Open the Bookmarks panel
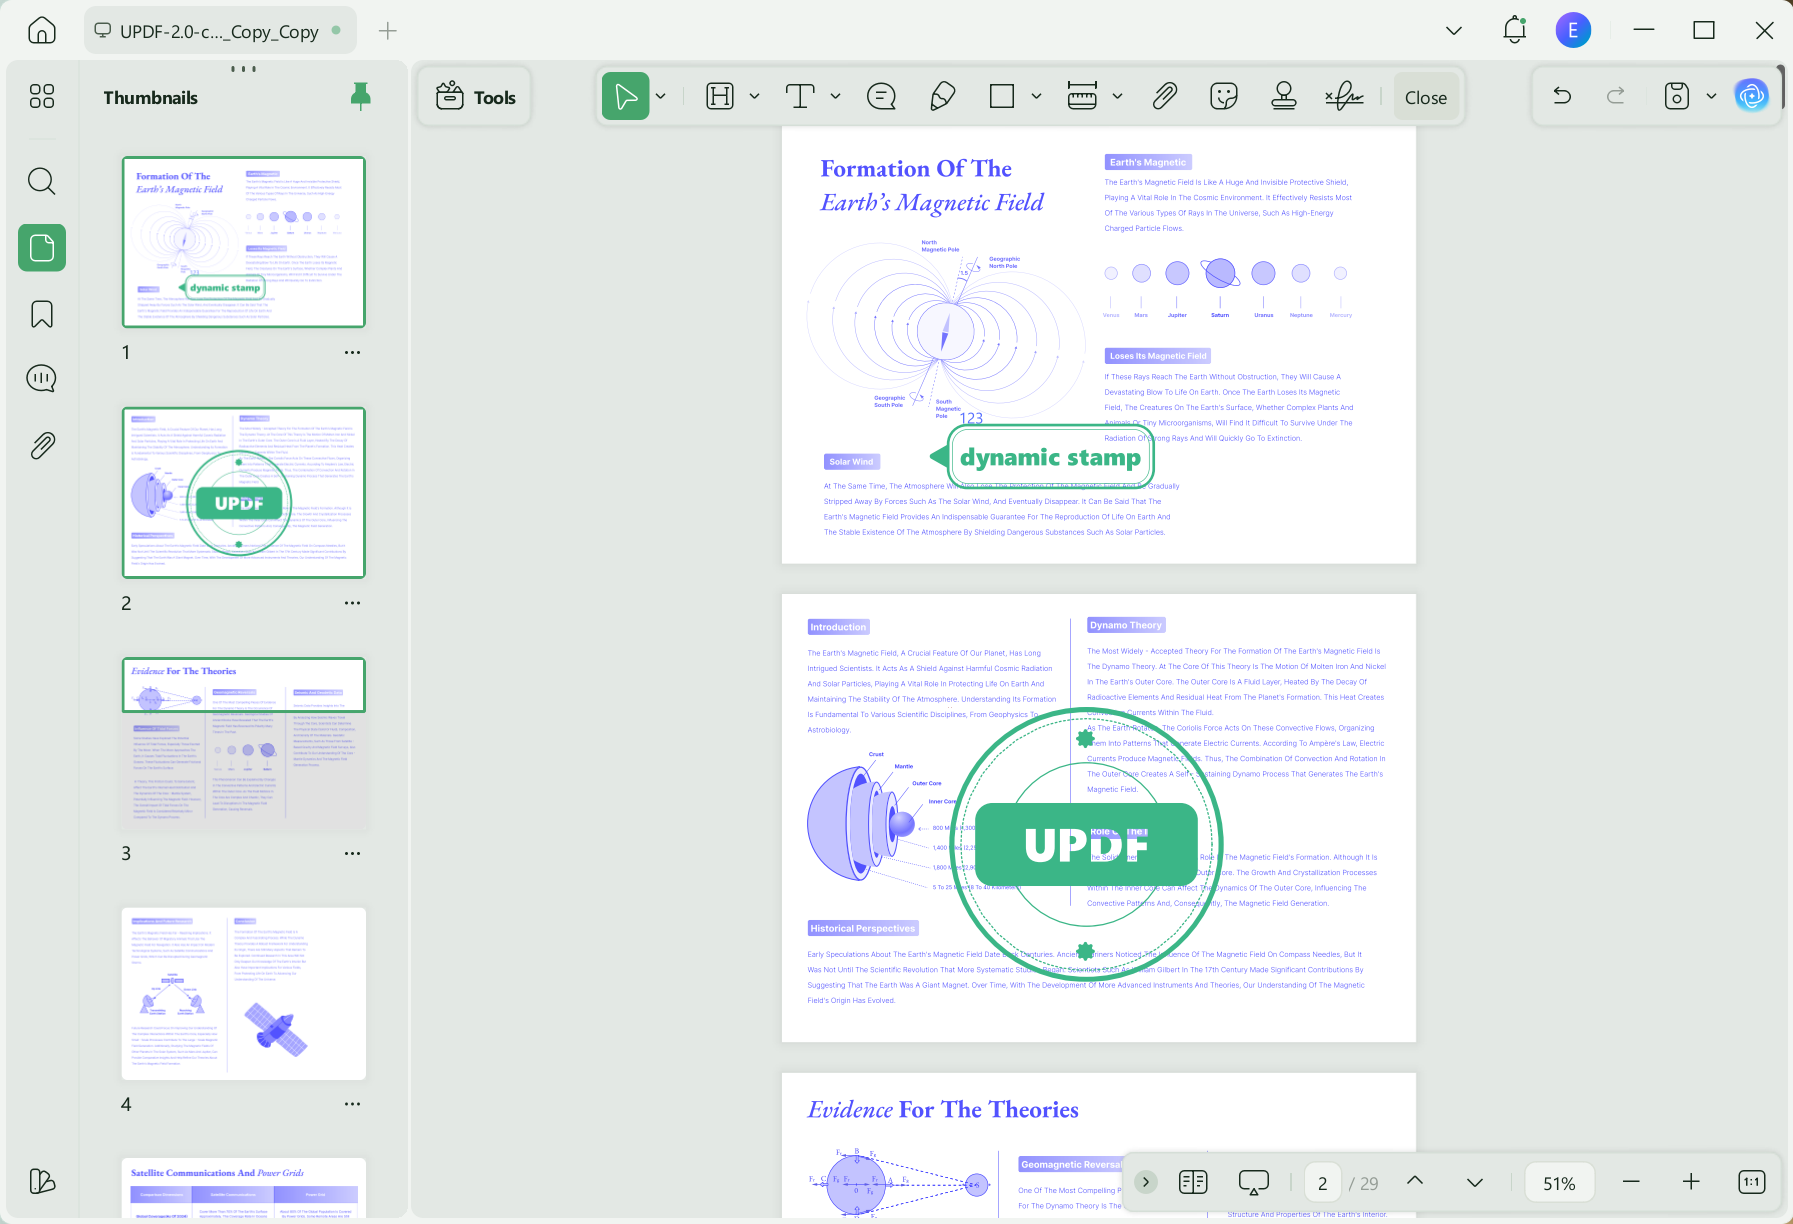The width and height of the screenshot is (1793, 1224). coord(42,314)
